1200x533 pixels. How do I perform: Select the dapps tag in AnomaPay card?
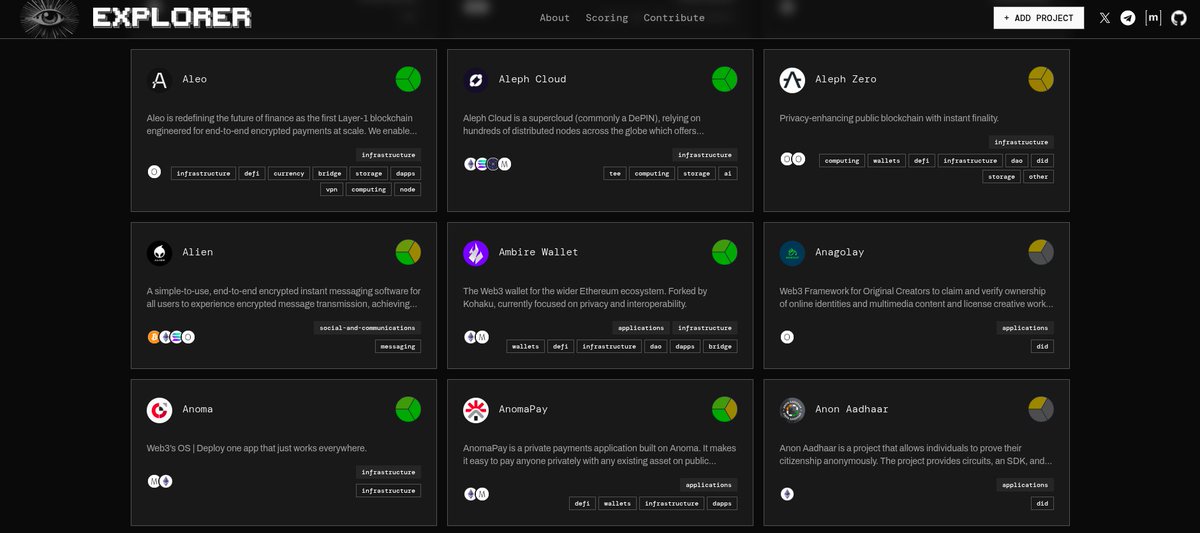point(721,503)
